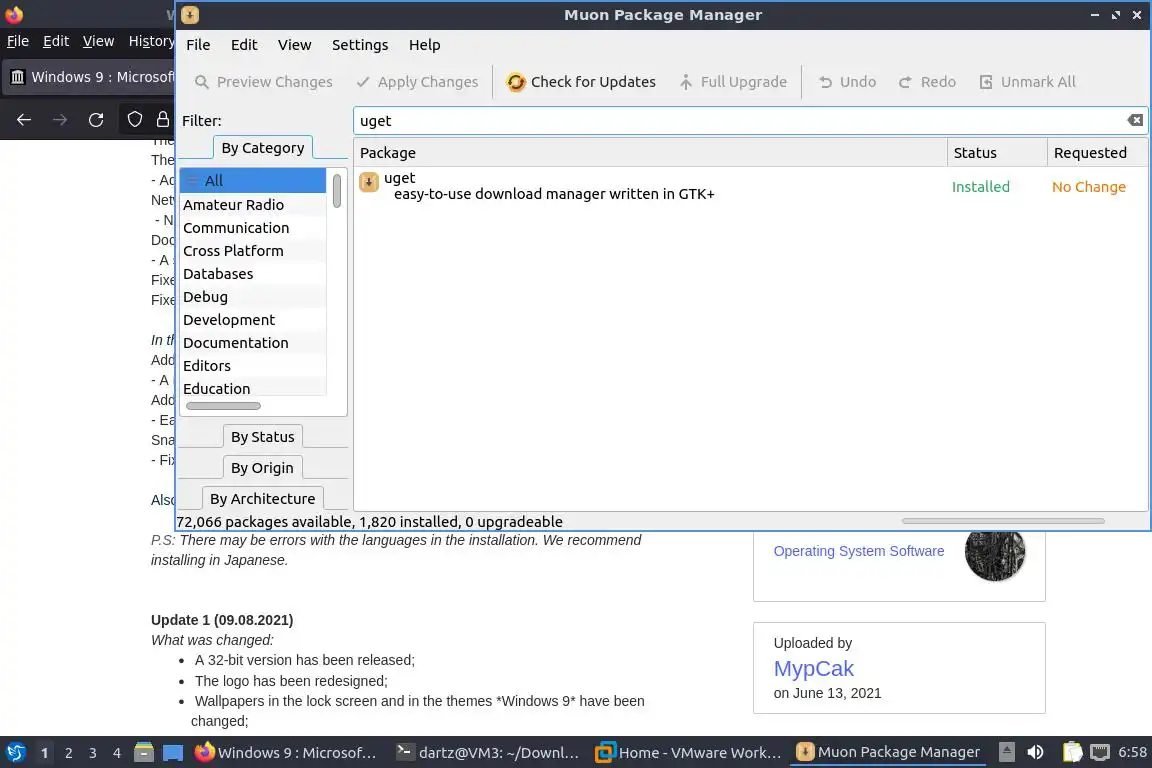The width and height of the screenshot is (1152, 768).
Task: Select the Cross Platform category
Action: [253, 251]
